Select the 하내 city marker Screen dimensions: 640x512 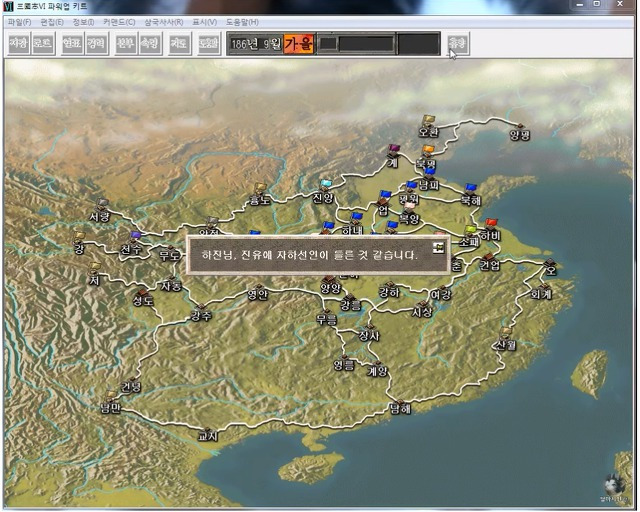[352, 225]
